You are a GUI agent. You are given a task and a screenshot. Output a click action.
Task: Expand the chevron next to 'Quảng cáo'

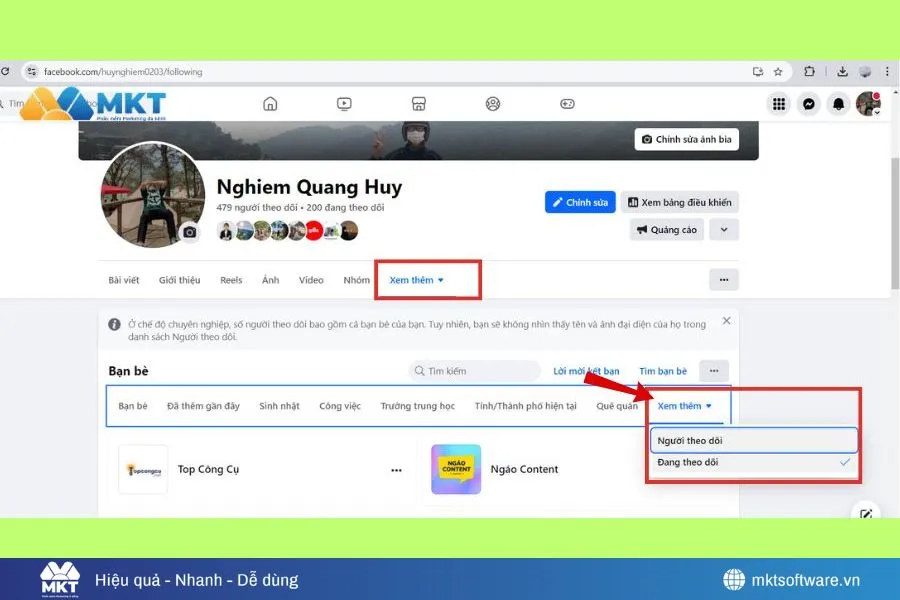pos(723,229)
